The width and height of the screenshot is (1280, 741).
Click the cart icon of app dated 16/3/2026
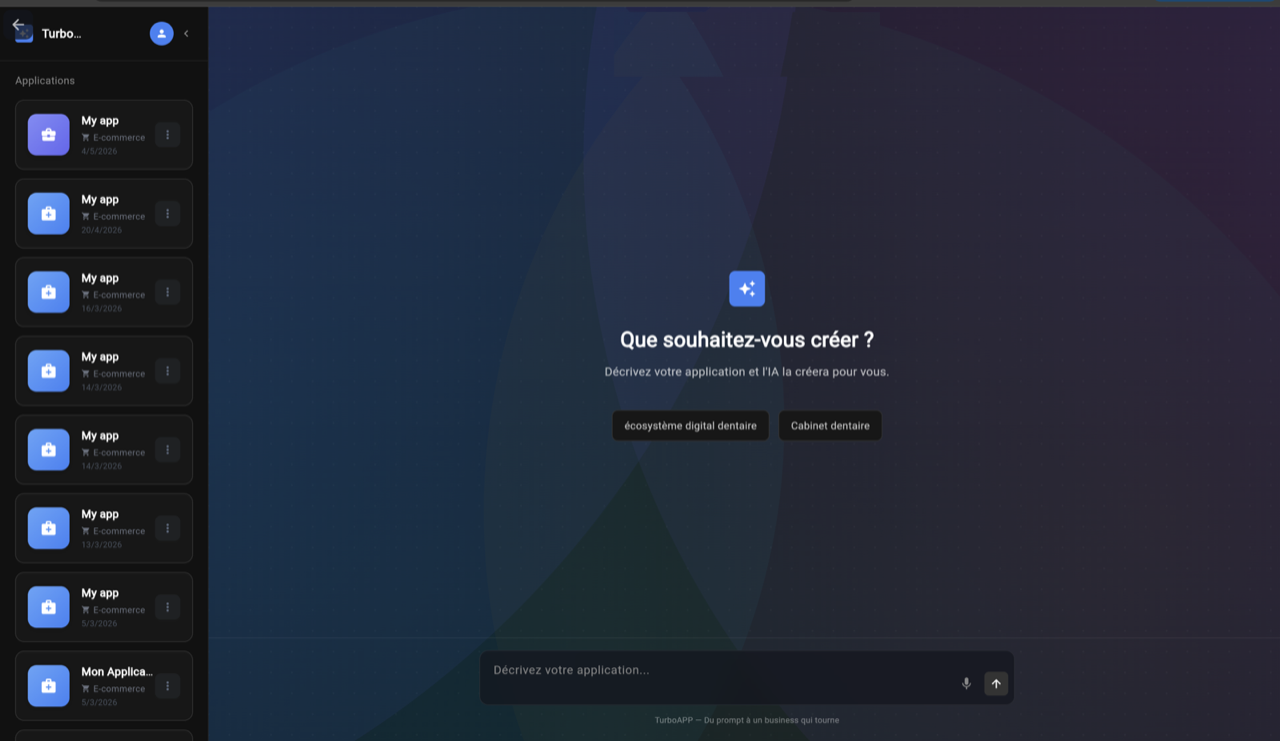click(x=86, y=295)
